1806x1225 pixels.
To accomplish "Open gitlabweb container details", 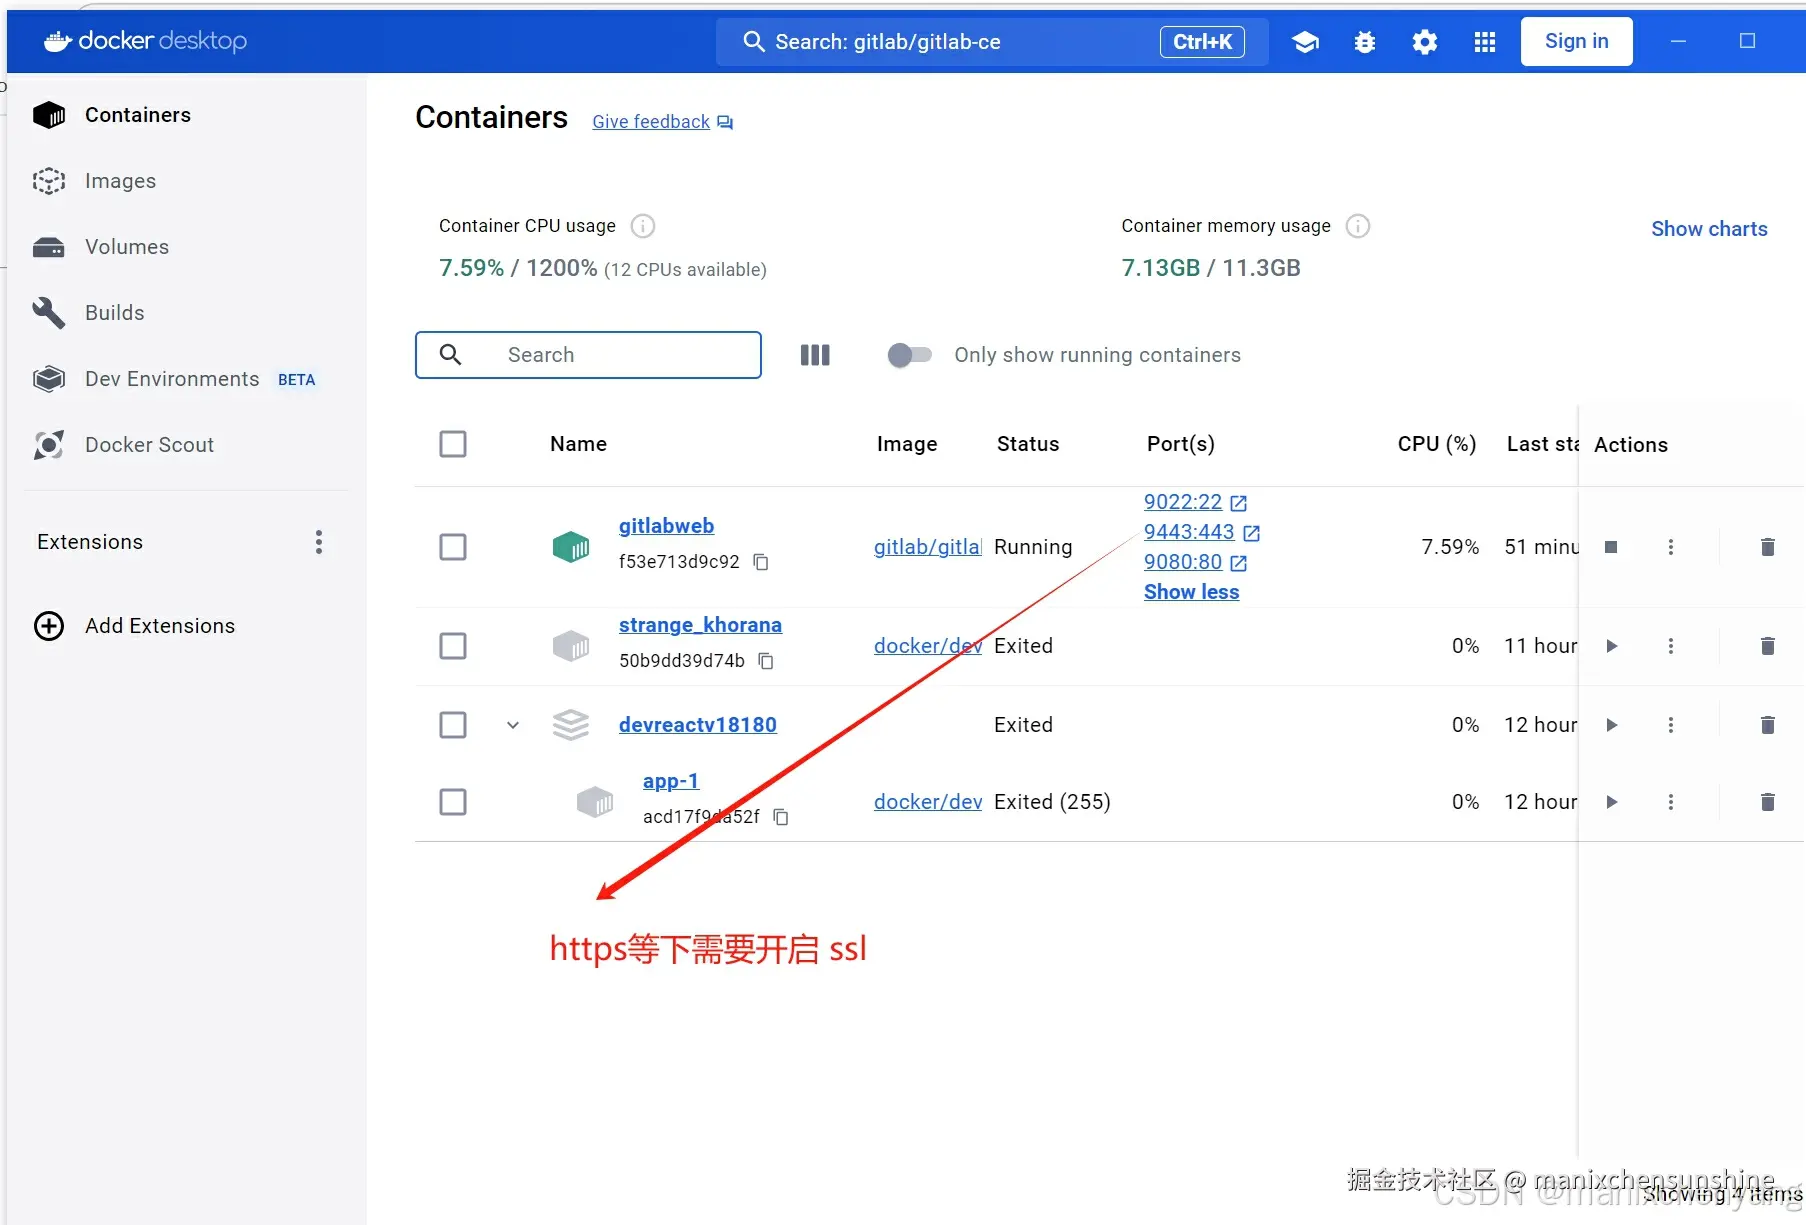I will [666, 526].
